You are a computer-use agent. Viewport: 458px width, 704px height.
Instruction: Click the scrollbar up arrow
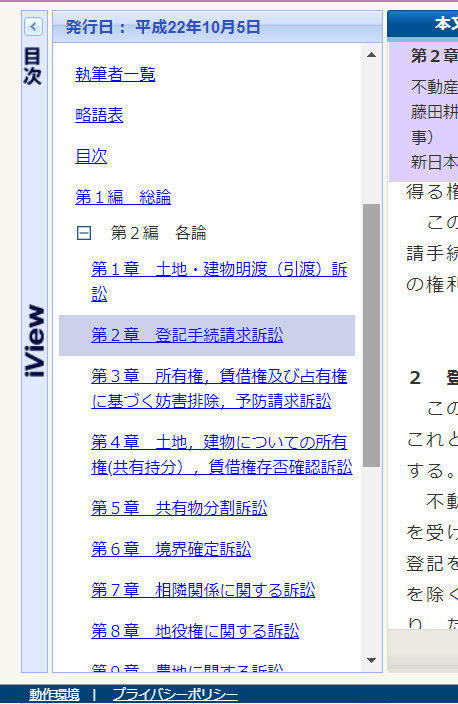pos(371,55)
